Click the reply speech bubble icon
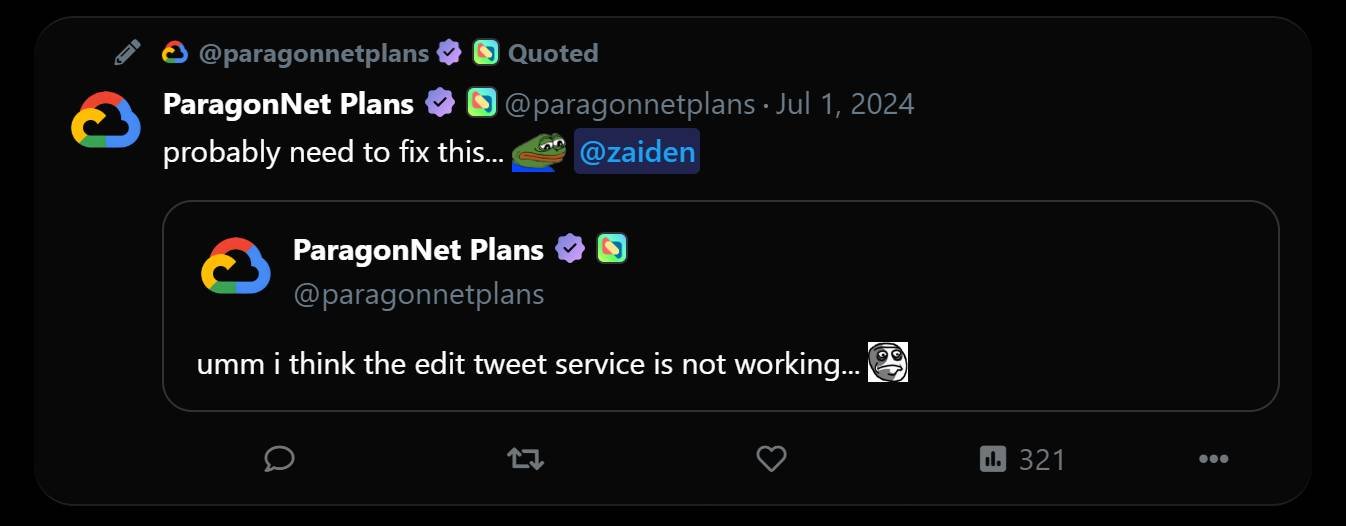The width and height of the screenshot is (1346, 526). (279, 459)
